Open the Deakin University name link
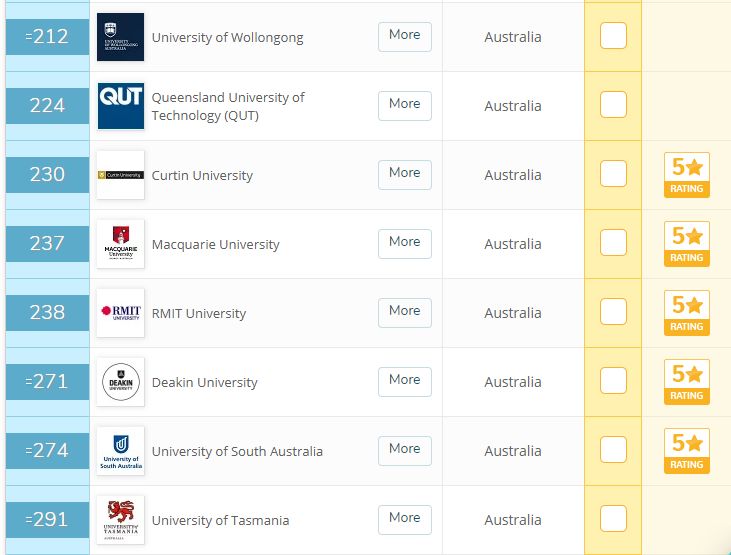This screenshot has width=731, height=555. (x=205, y=382)
